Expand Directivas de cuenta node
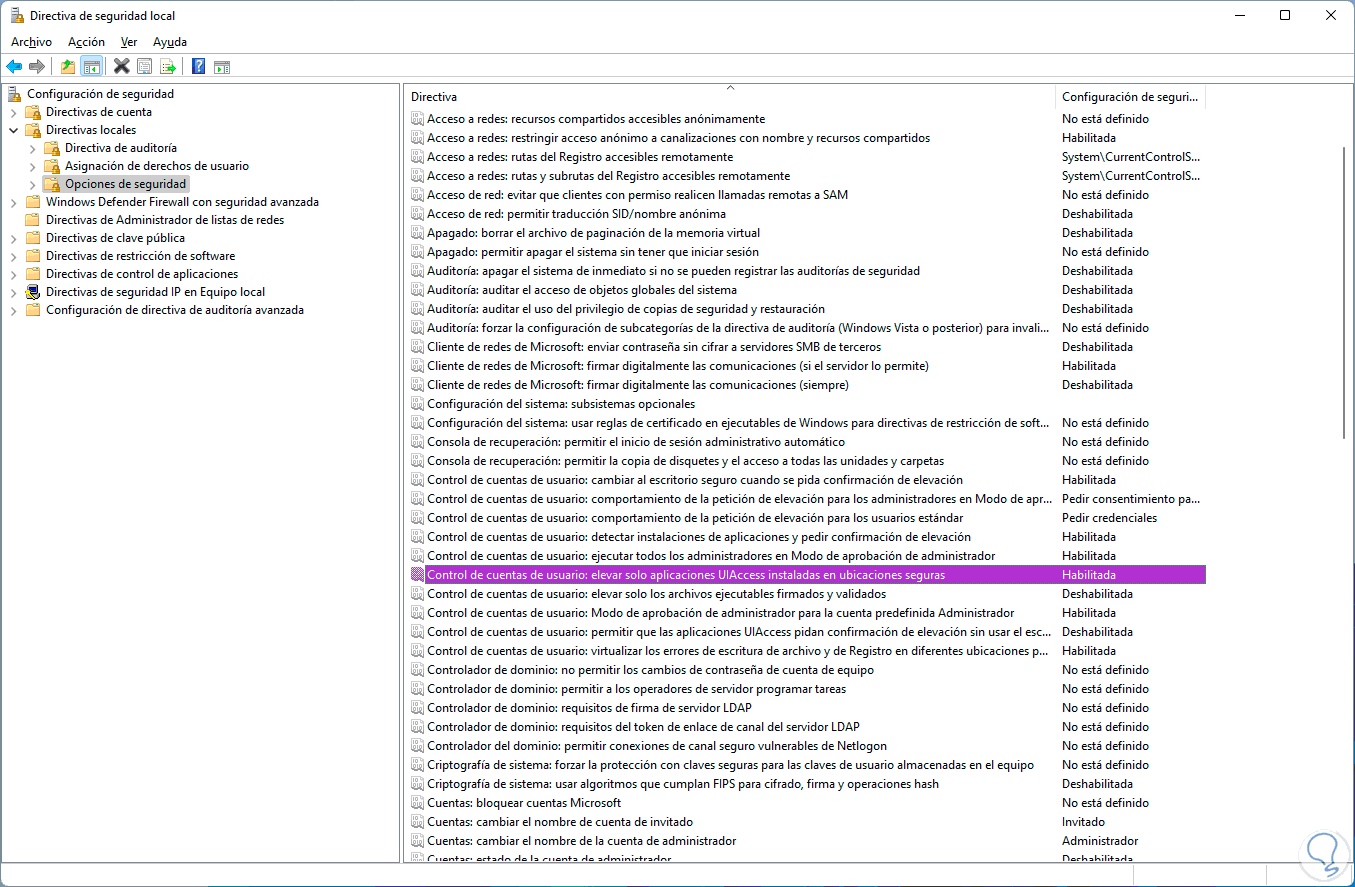Viewport: 1355px width, 887px height. (x=14, y=112)
